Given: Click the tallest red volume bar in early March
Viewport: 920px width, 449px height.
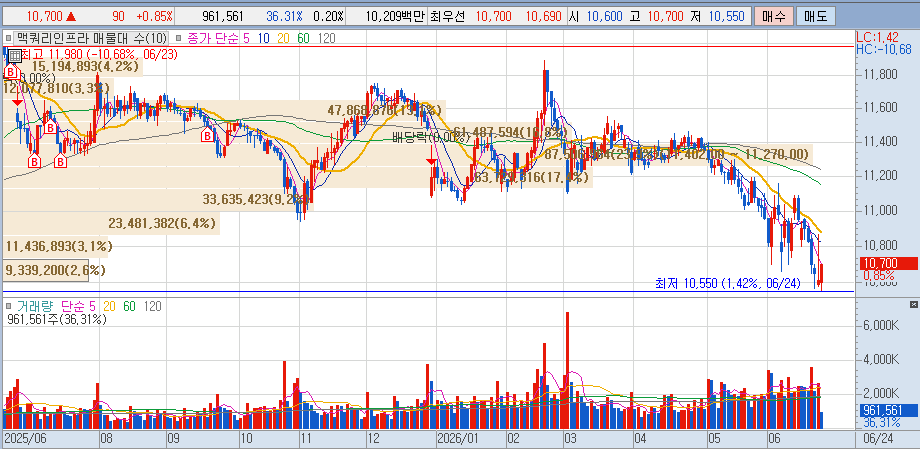Looking at the screenshot, I should point(567,370).
